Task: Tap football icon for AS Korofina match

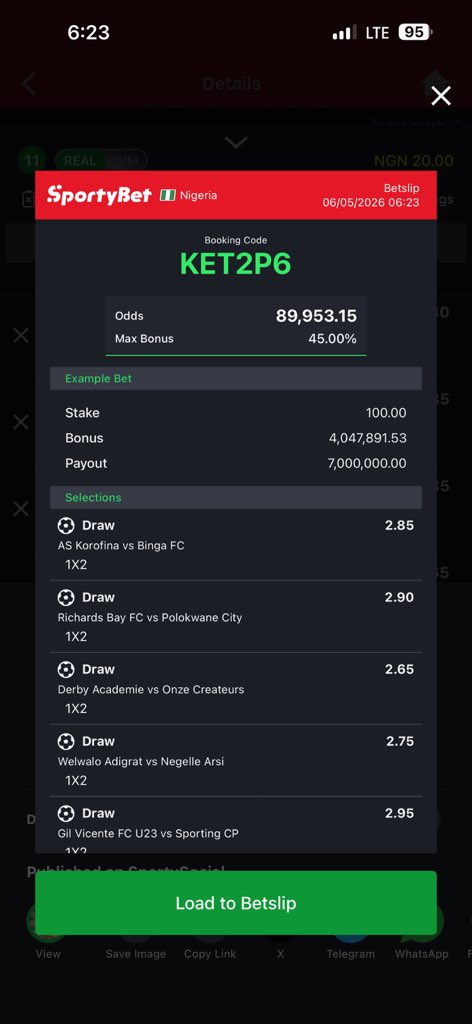Action: 66,525
